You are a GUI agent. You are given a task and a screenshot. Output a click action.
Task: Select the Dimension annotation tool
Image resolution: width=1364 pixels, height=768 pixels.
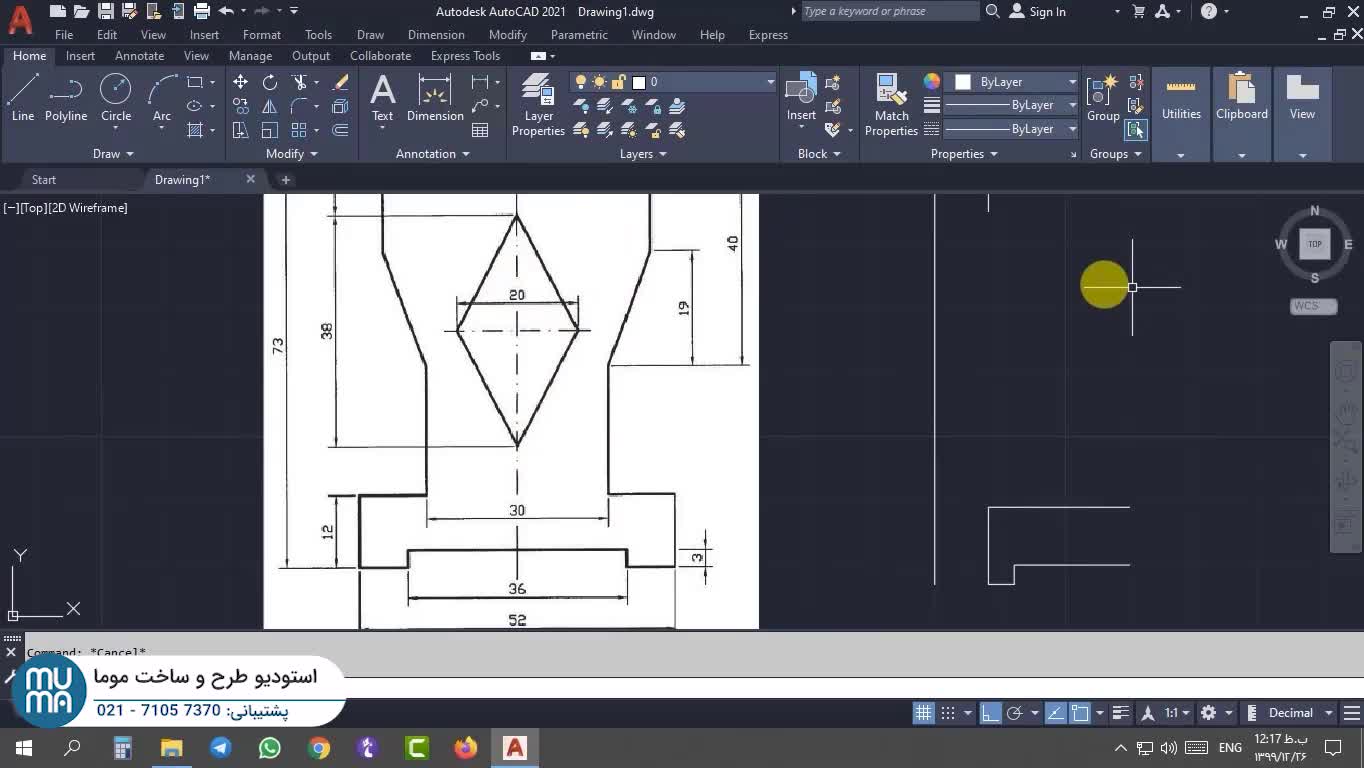435,99
